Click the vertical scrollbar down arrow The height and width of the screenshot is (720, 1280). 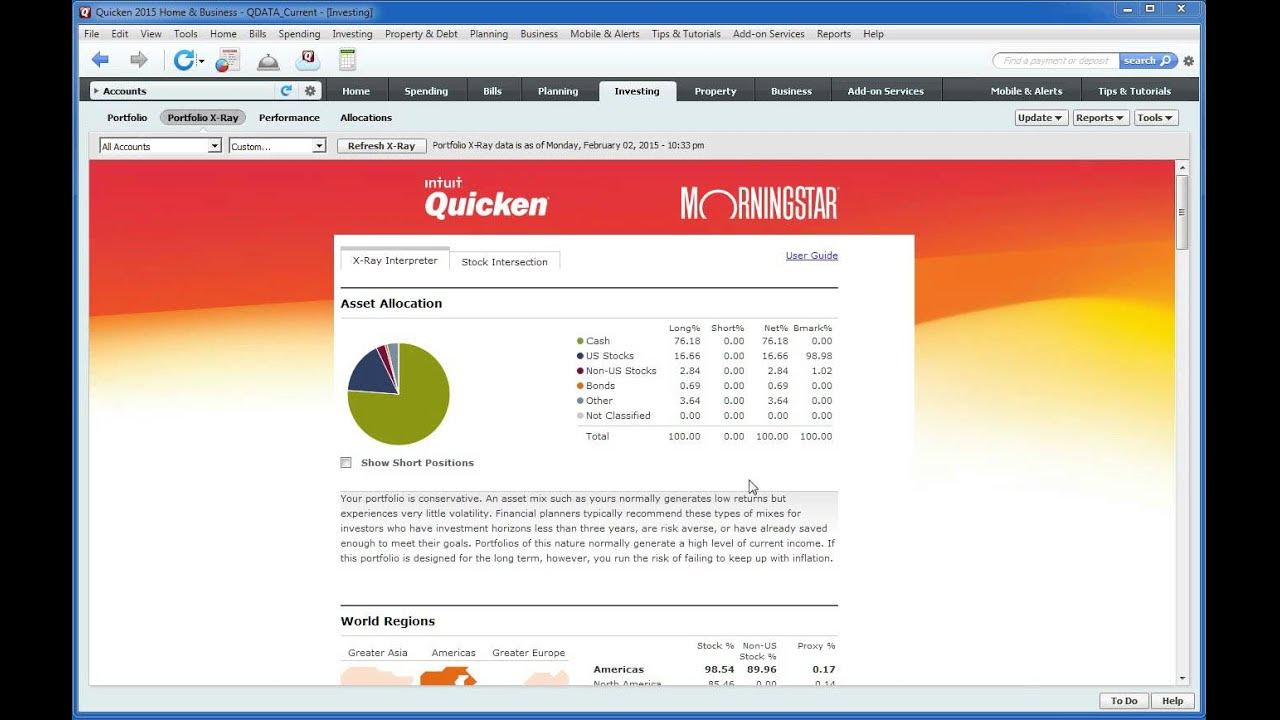(x=1182, y=677)
